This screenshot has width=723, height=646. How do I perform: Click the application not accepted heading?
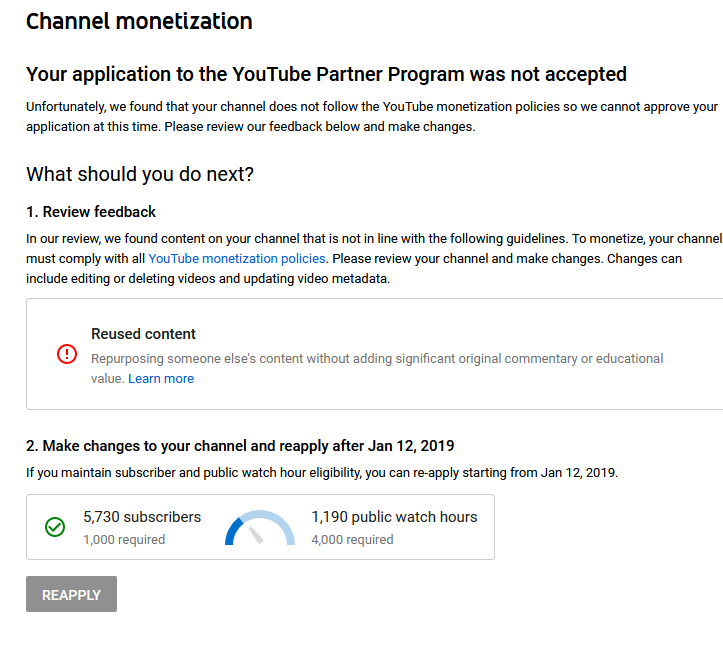pyautogui.click(x=326, y=74)
